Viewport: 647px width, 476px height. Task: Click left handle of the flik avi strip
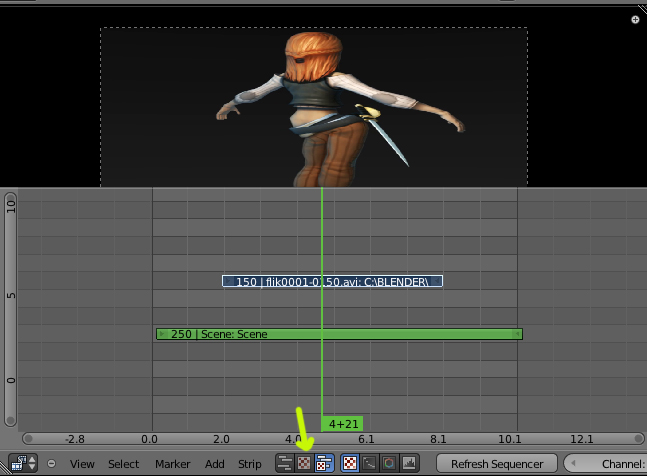pos(227,281)
